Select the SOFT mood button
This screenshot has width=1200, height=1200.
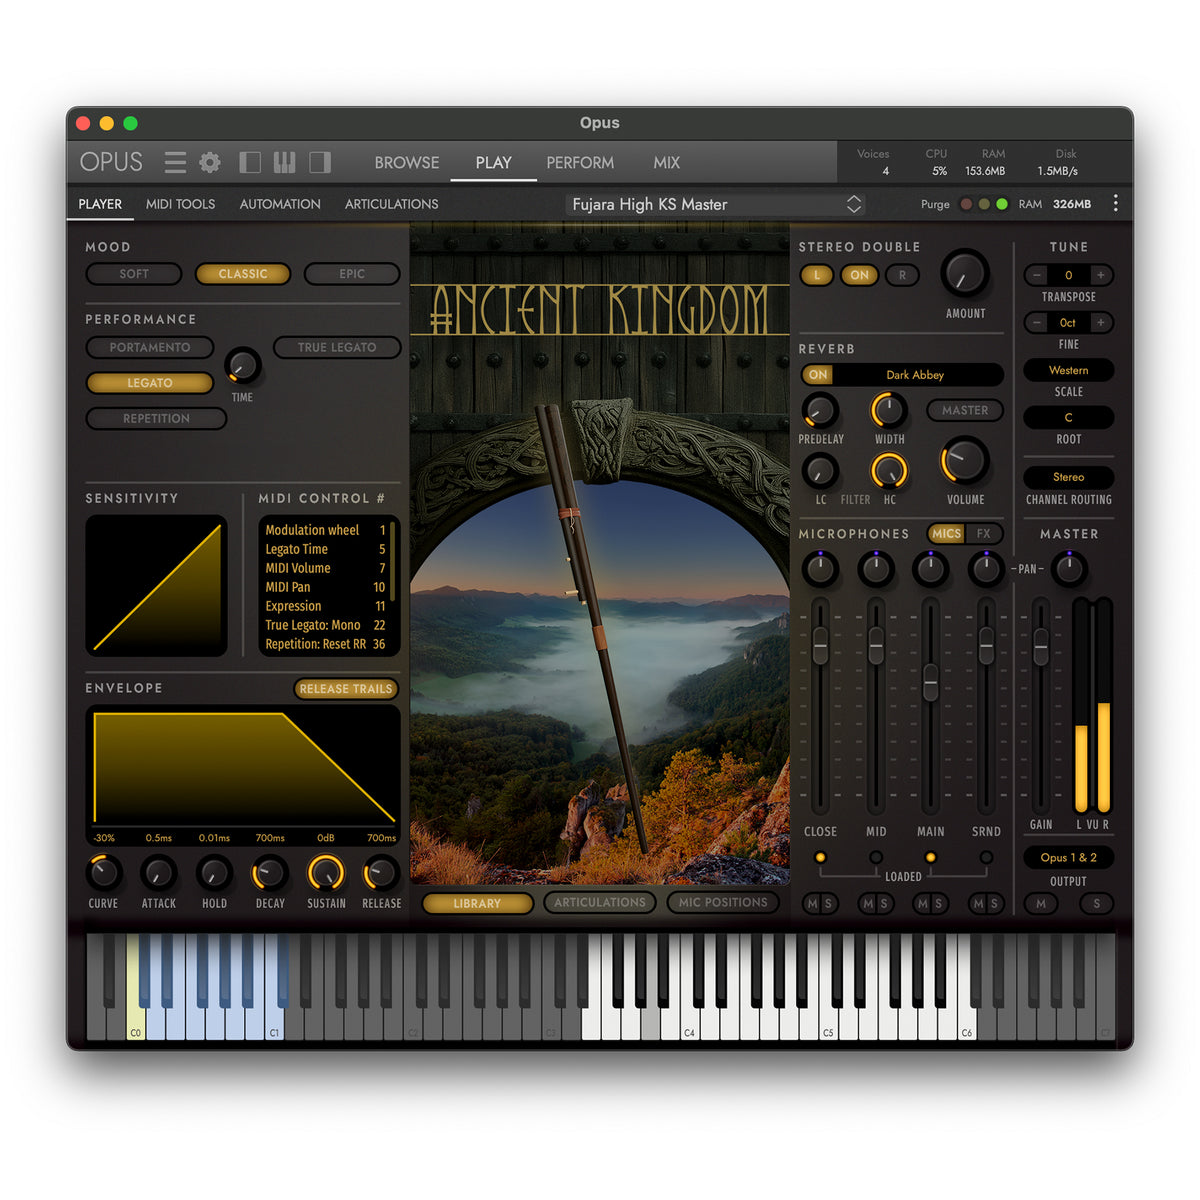(x=134, y=274)
